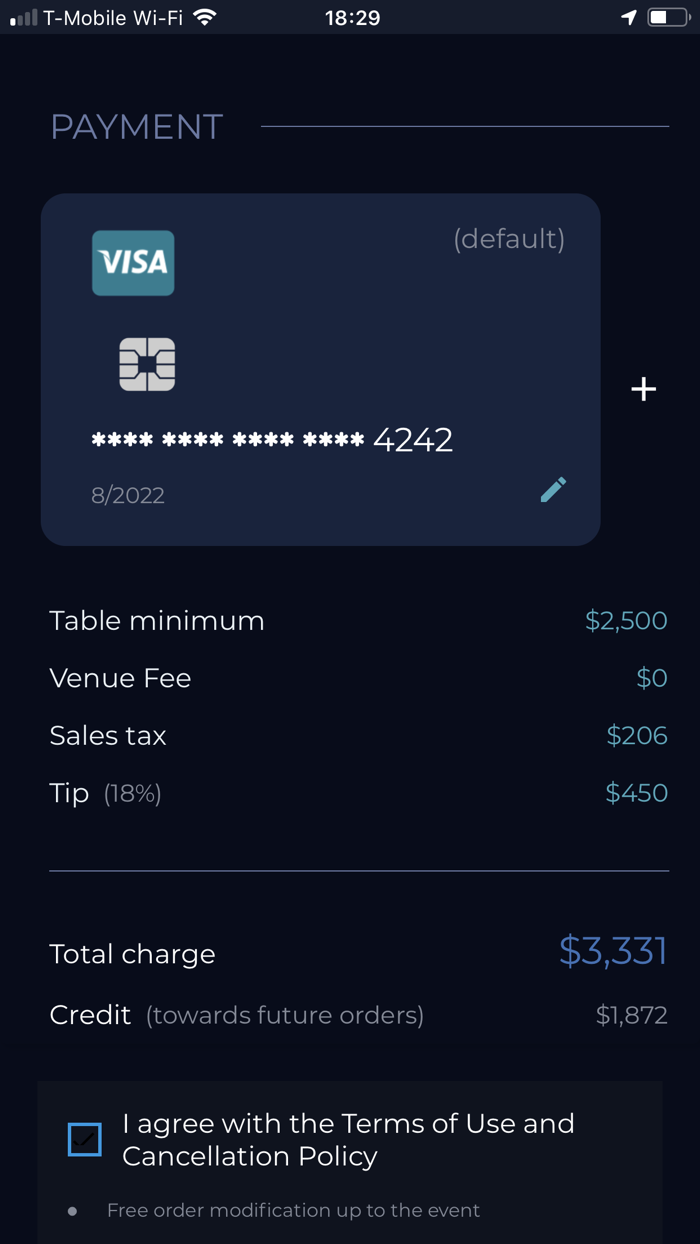Tap the Total charge amount $3,331
Image resolution: width=700 pixels, height=1244 pixels.
click(612, 951)
